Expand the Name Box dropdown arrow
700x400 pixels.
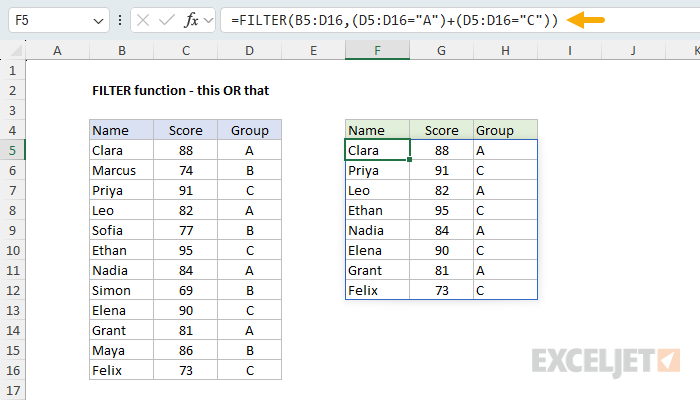coord(98,21)
